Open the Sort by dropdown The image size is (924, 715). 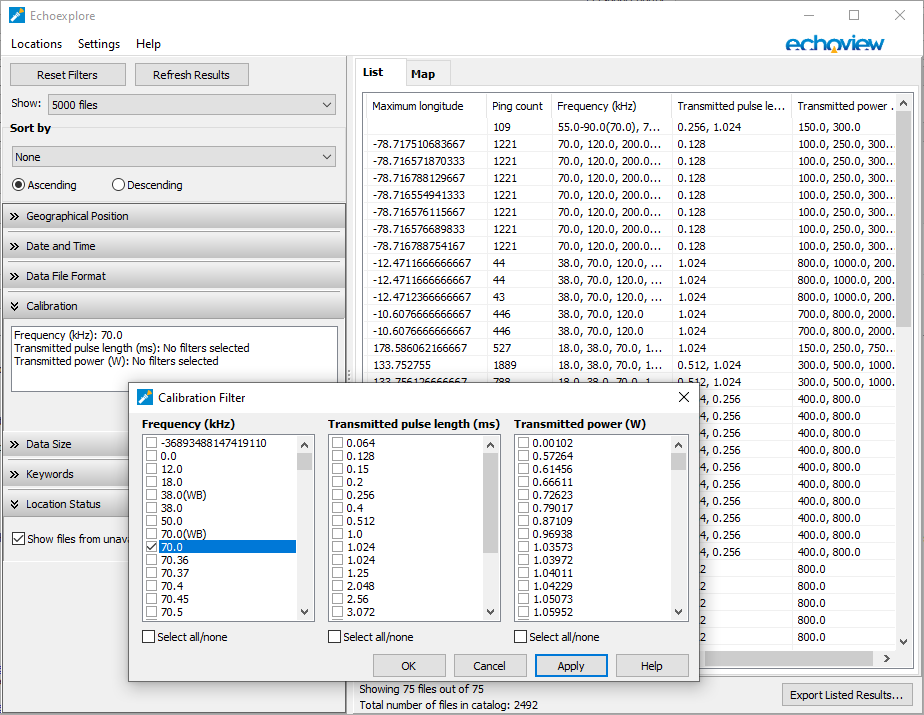pos(174,157)
